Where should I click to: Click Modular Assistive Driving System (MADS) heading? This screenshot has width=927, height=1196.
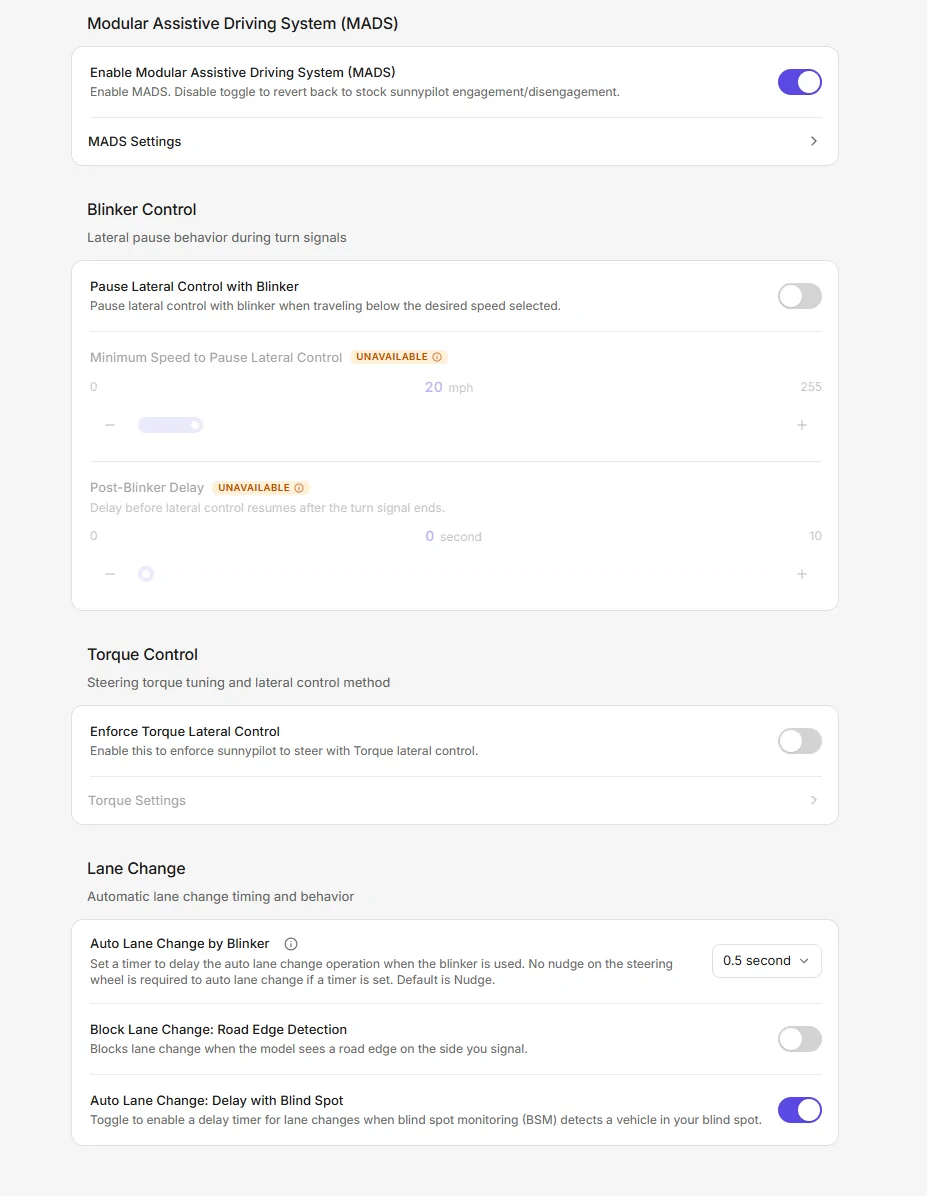point(243,24)
